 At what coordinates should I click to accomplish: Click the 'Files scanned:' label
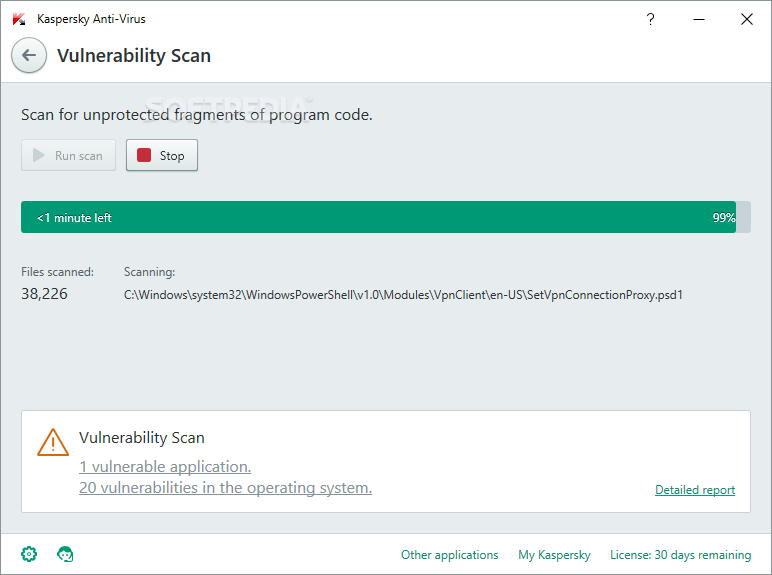coord(58,272)
